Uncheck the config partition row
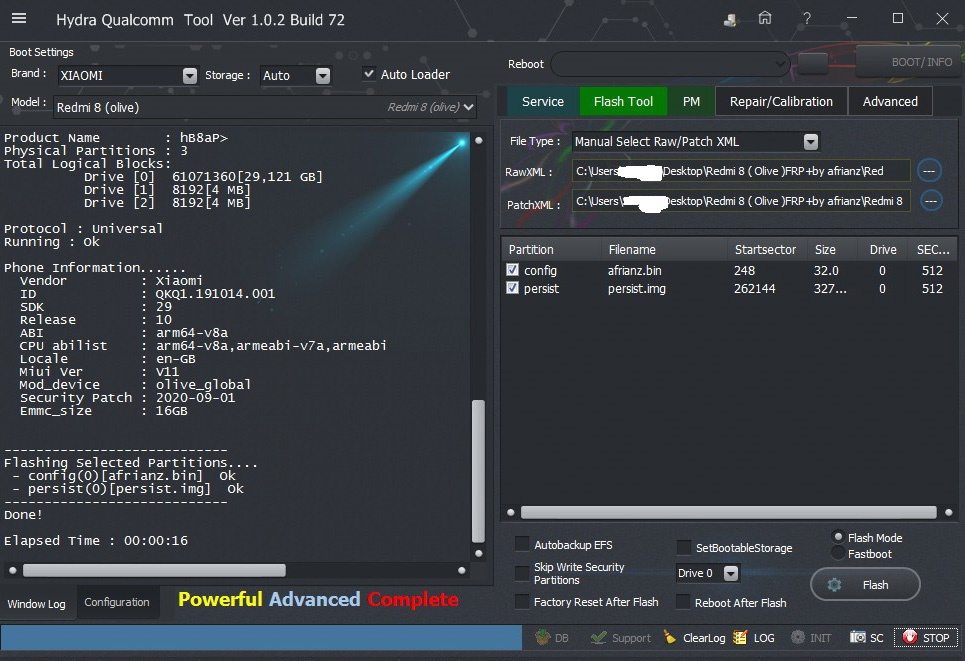Image resolution: width=965 pixels, height=661 pixels. [x=512, y=270]
